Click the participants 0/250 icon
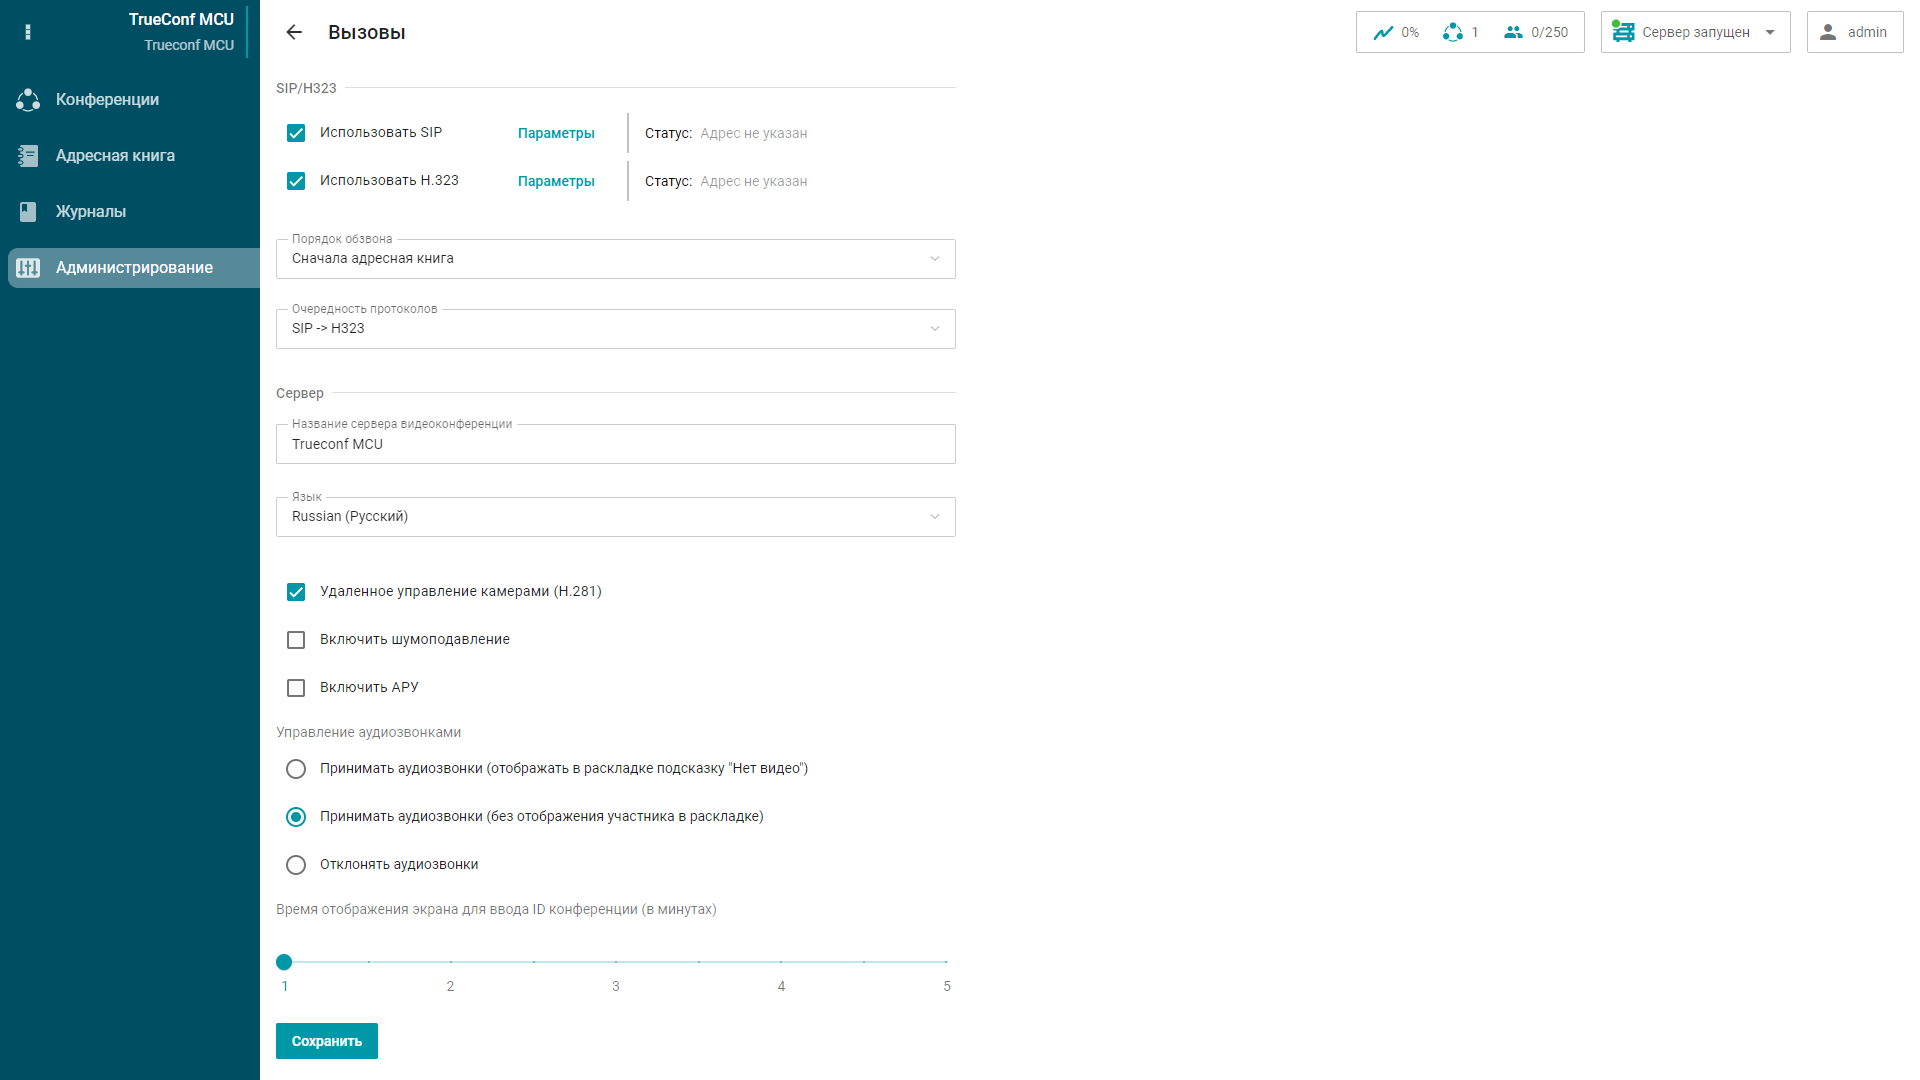 [1513, 33]
